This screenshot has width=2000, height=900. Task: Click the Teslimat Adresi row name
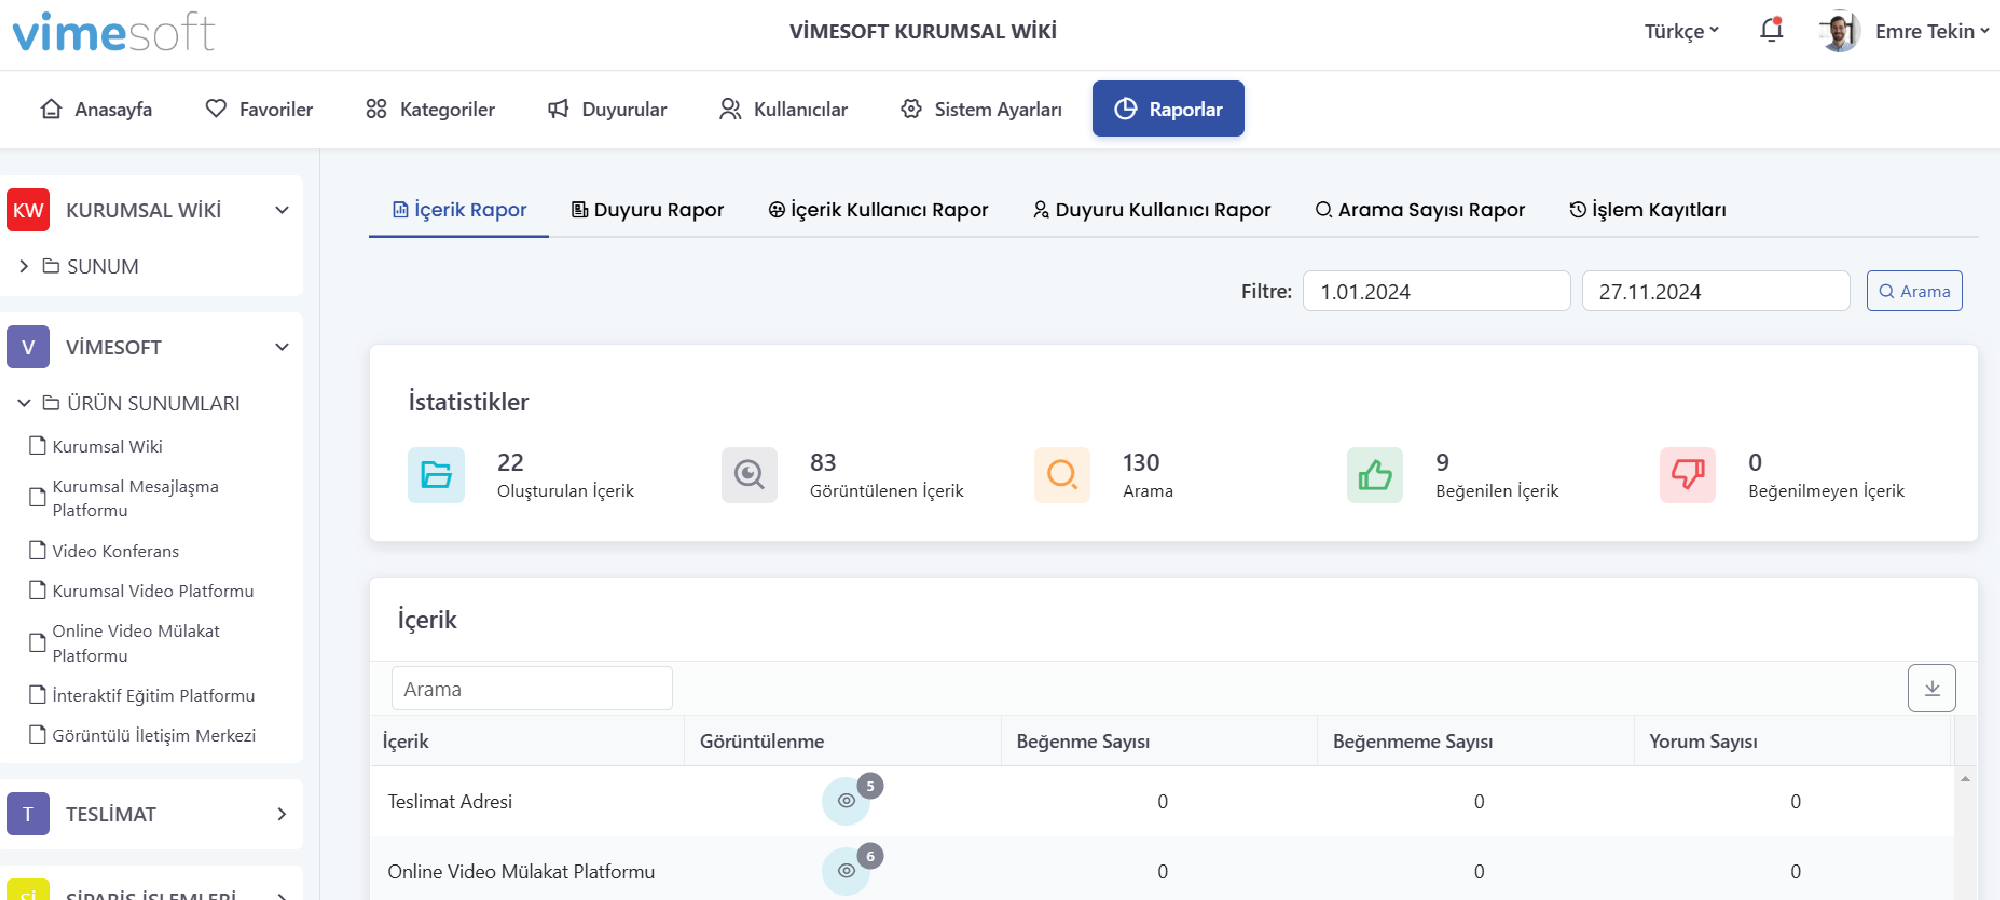click(450, 801)
